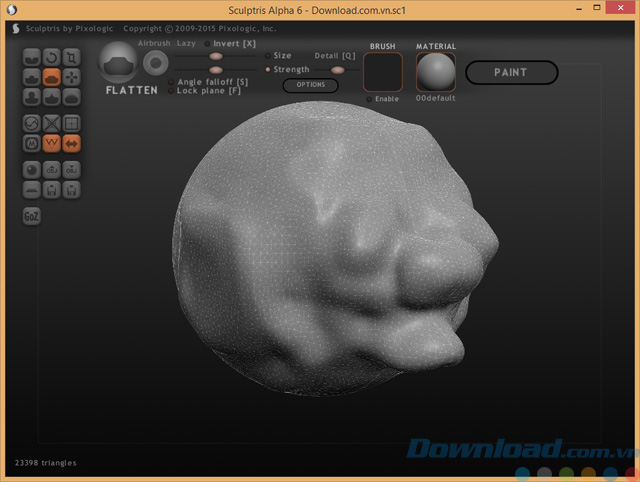Select the orange Flatten tool icon
The height and width of the screenshot is (482, 640).
51,77
